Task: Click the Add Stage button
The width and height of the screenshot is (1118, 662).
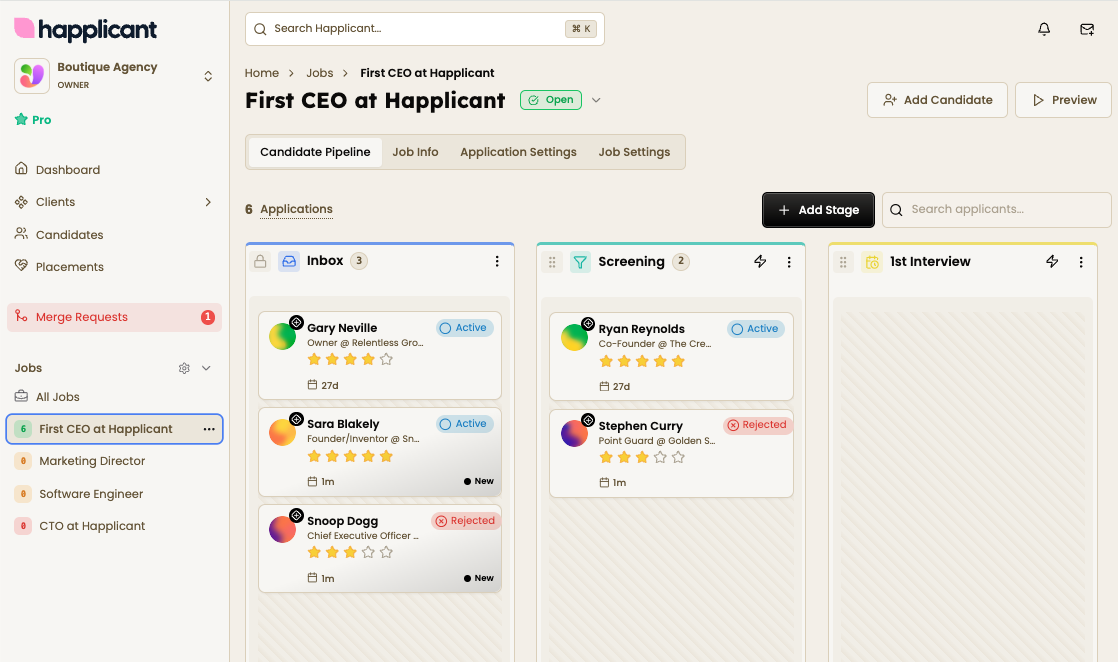Action: pos(818,210)
